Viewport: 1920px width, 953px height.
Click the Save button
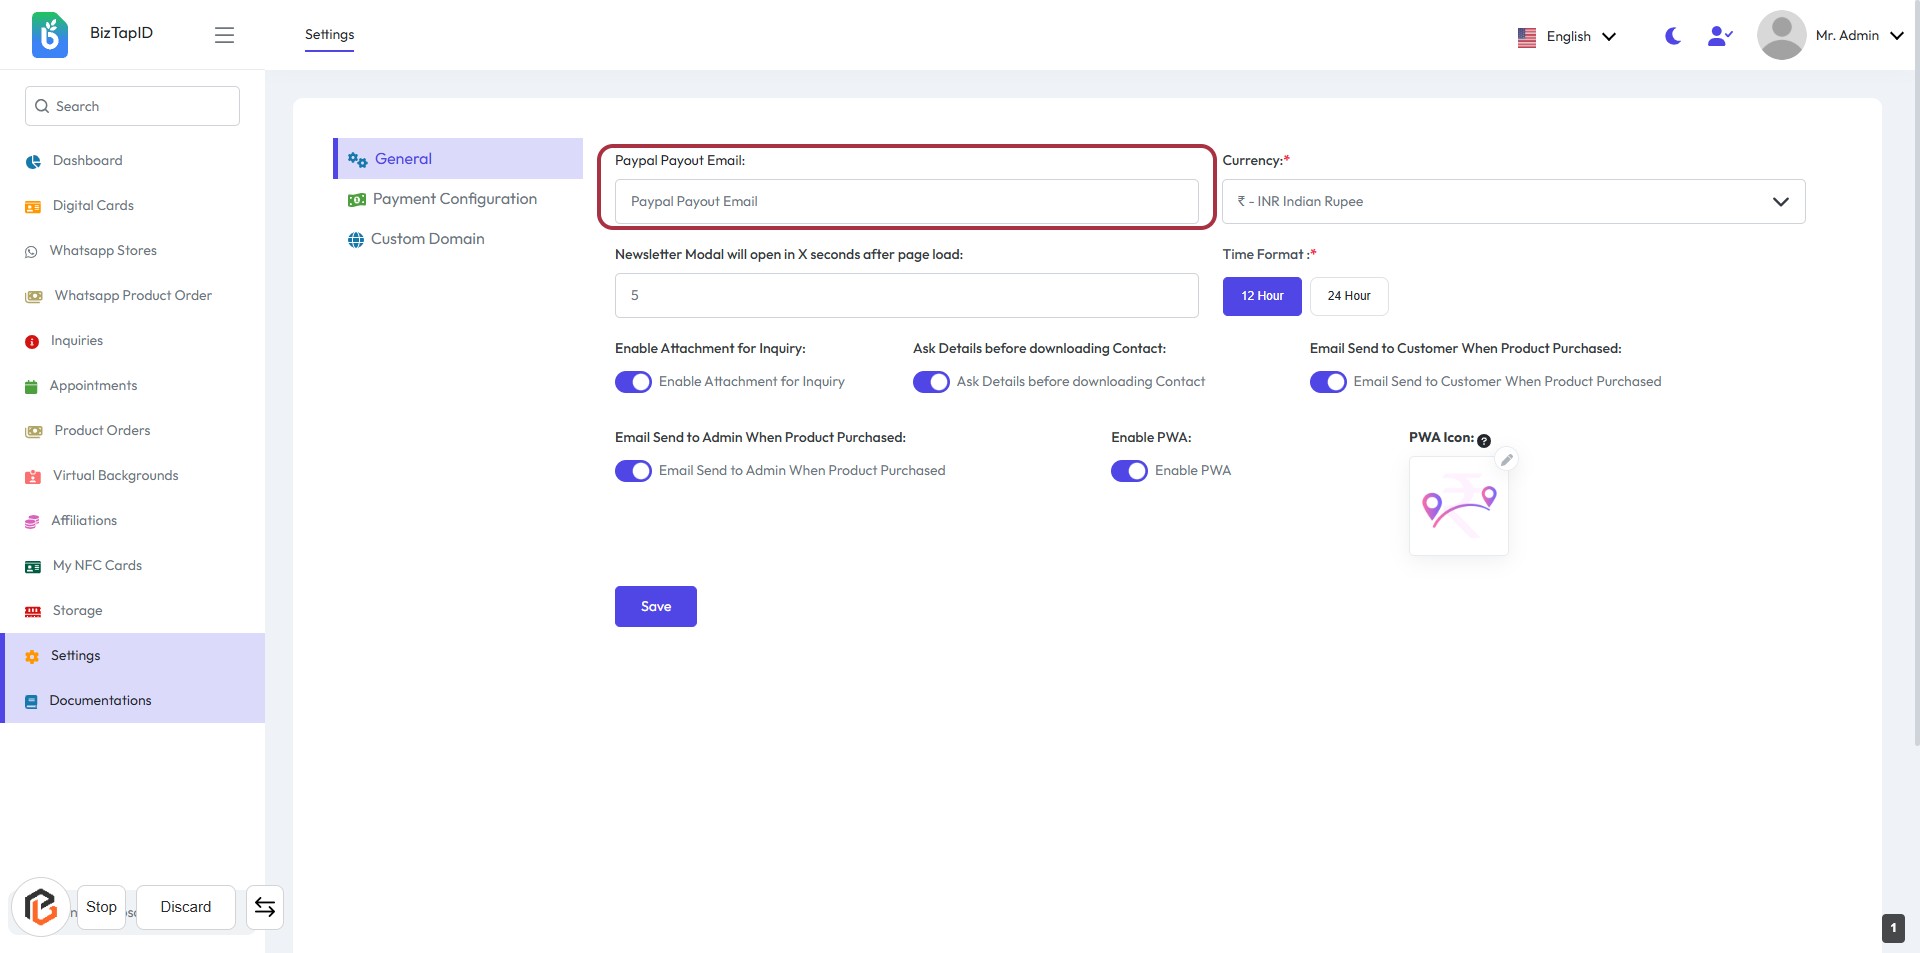[655, 606]
